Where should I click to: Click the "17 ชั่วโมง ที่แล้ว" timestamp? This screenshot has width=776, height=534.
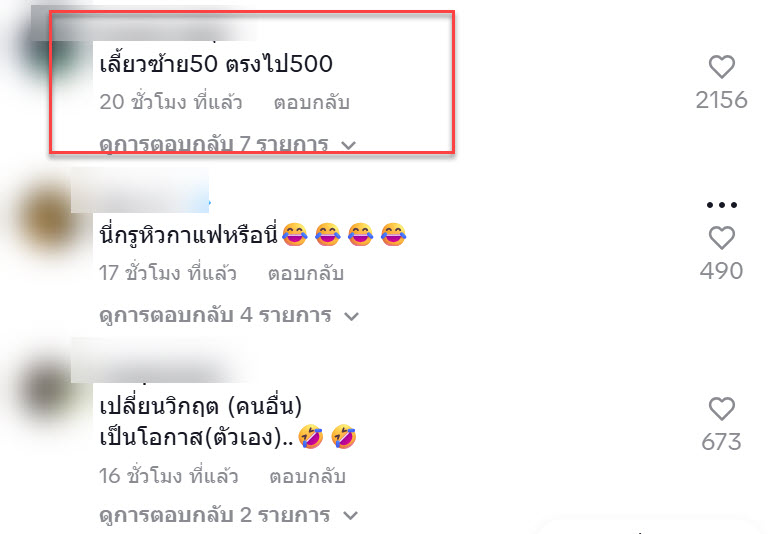pyautogui.click(x=168, y=273)
